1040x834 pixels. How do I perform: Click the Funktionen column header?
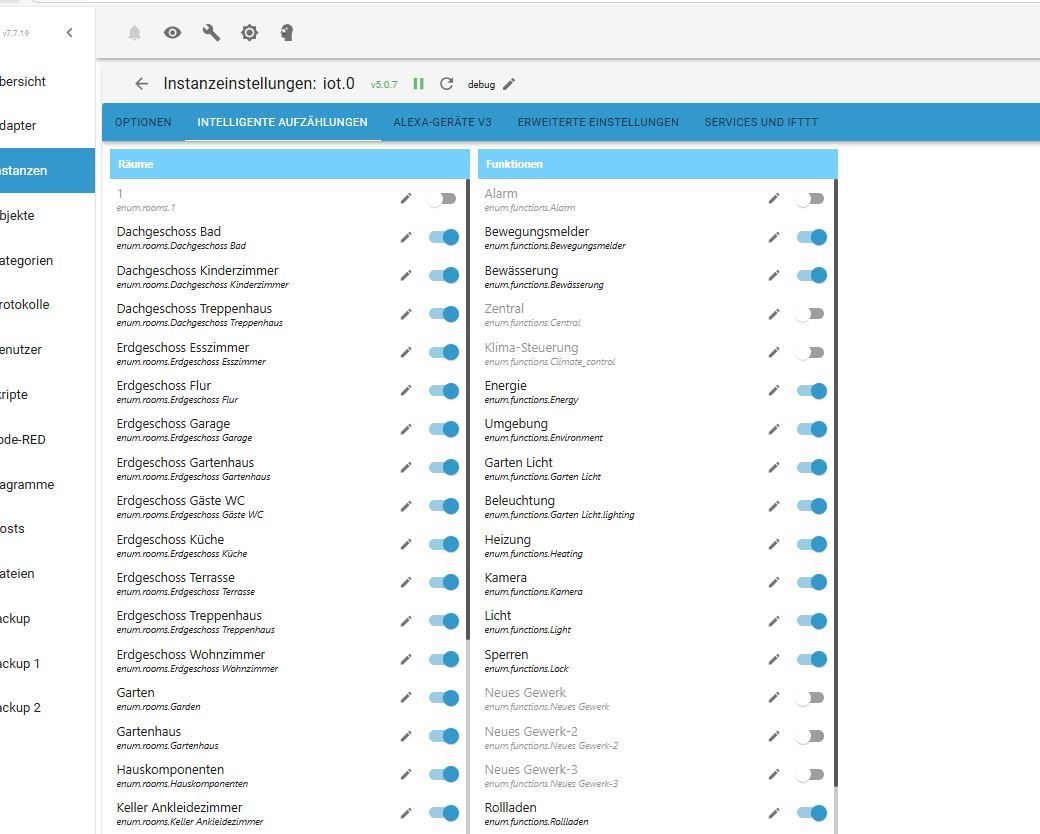pos(658,164)
